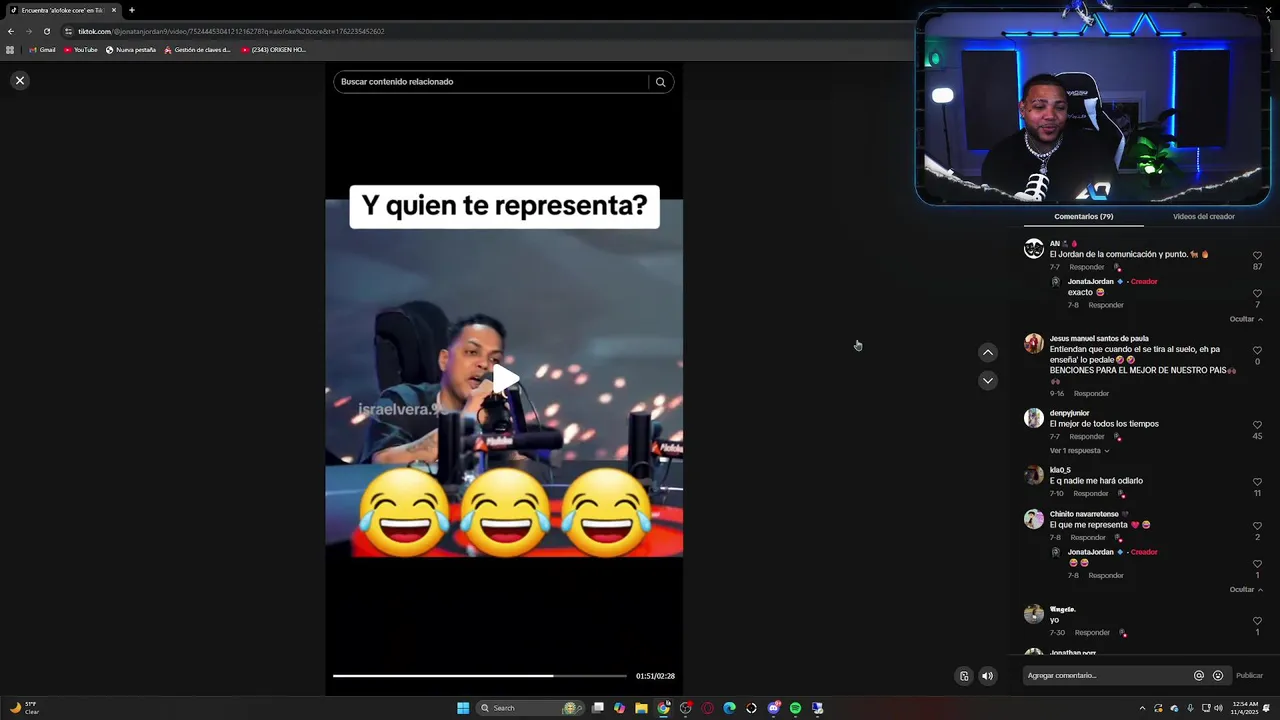1280x720 pixels.
Task: Close the 'Encuentra alofoke core' tab
Action: click(113, 10)
